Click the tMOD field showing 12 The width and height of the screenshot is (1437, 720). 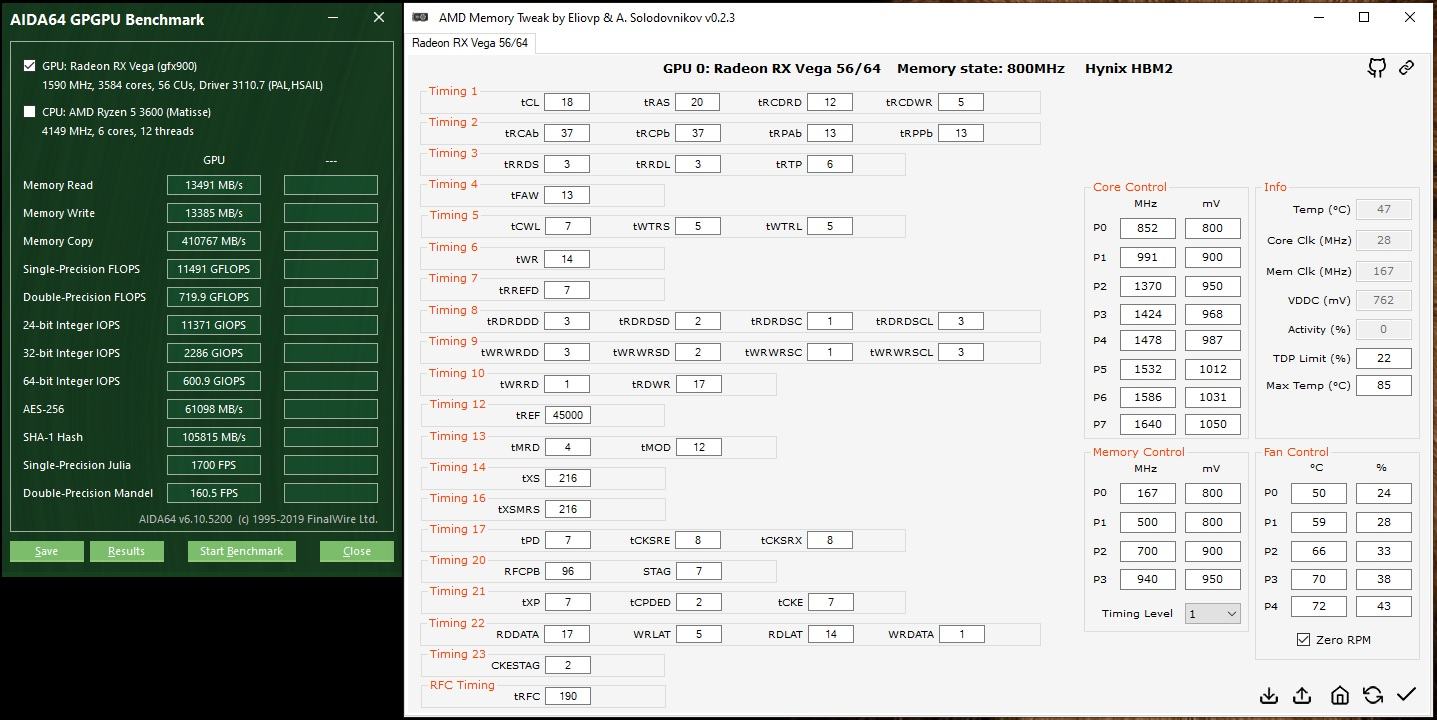[x=698, y=447]
